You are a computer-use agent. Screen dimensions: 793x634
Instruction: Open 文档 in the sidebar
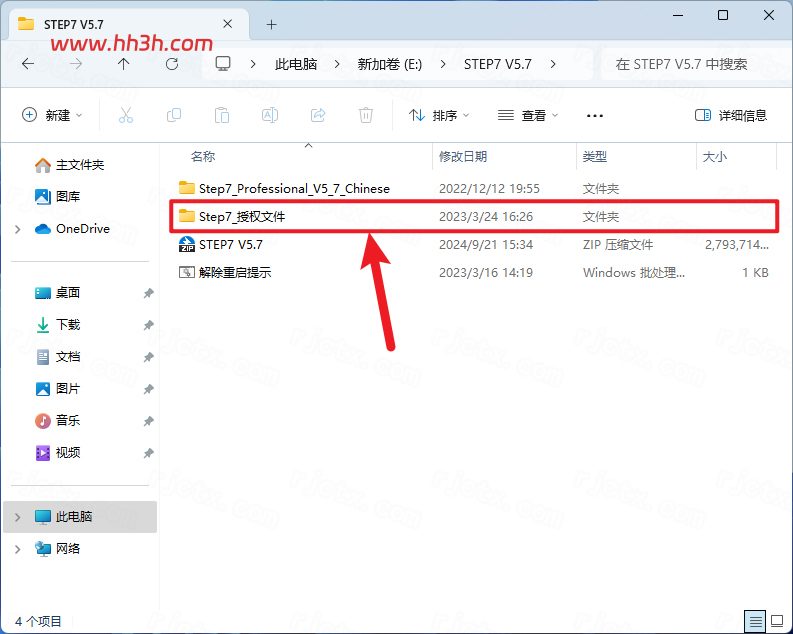point(68,357)
